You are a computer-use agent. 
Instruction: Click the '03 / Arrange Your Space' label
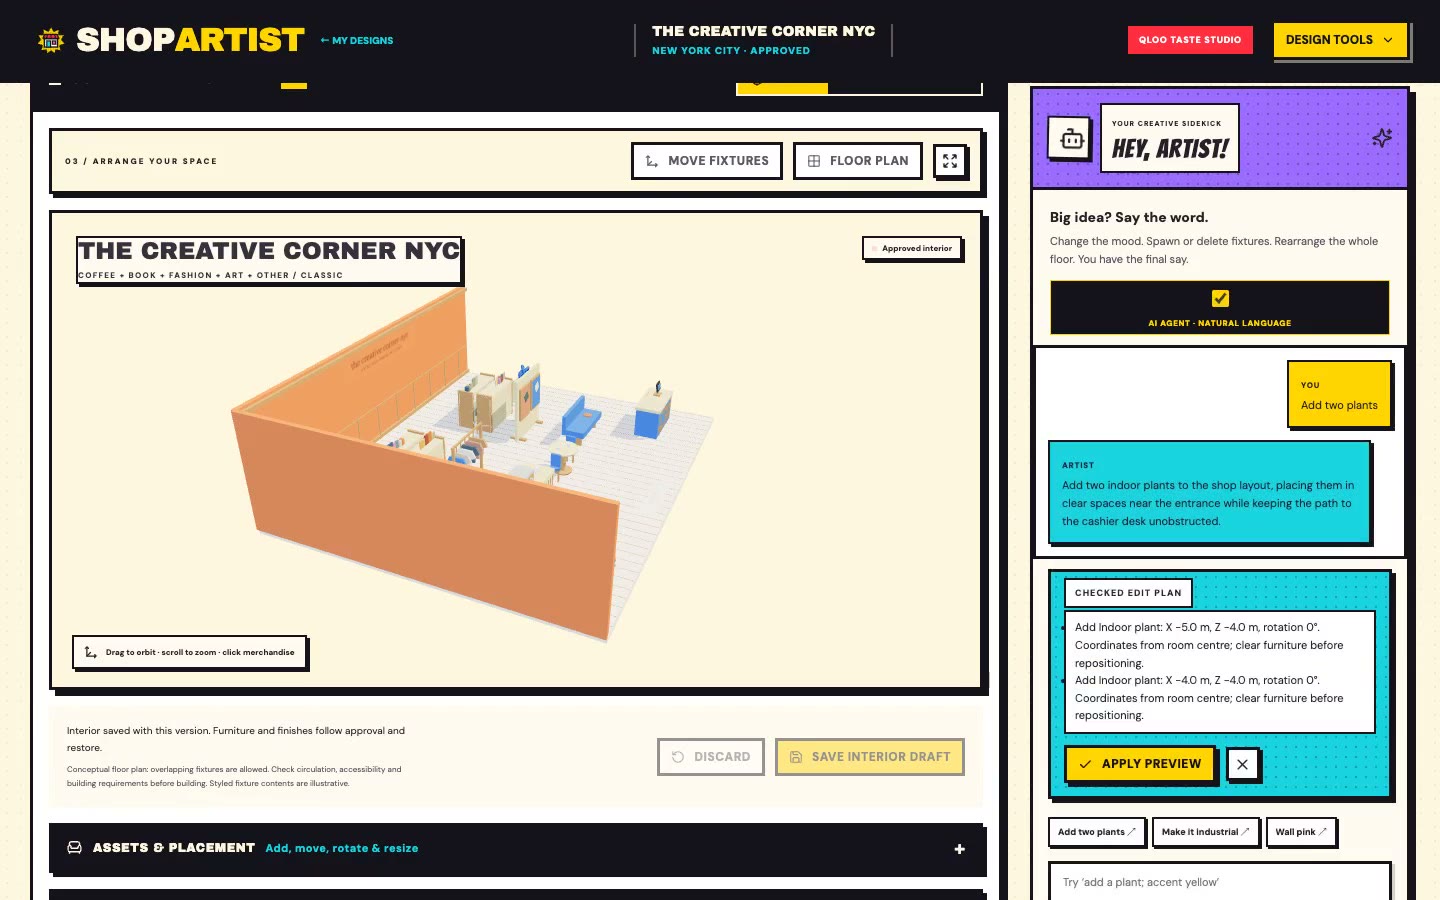coord(141,161)
